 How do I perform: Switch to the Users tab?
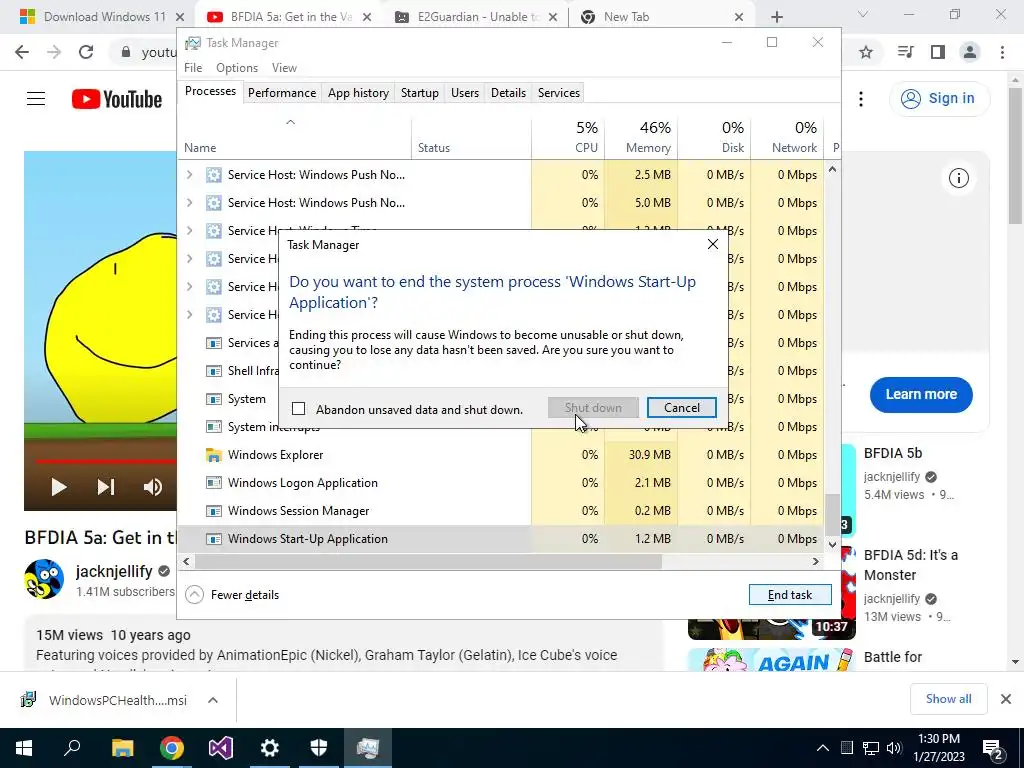tap(464, 93)
